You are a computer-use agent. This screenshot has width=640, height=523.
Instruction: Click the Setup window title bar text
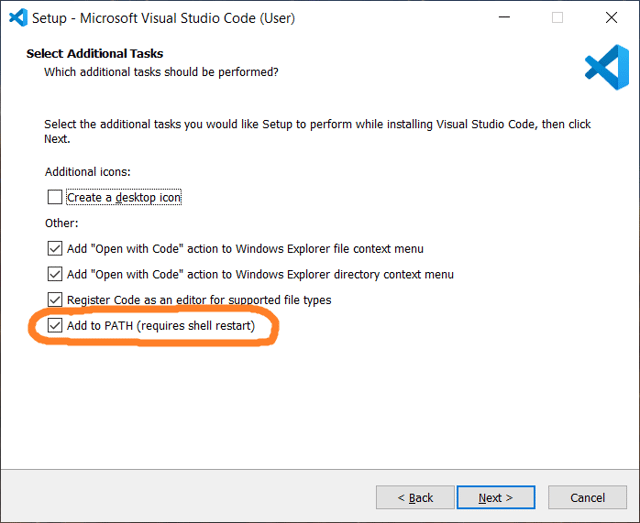point(163,18)
